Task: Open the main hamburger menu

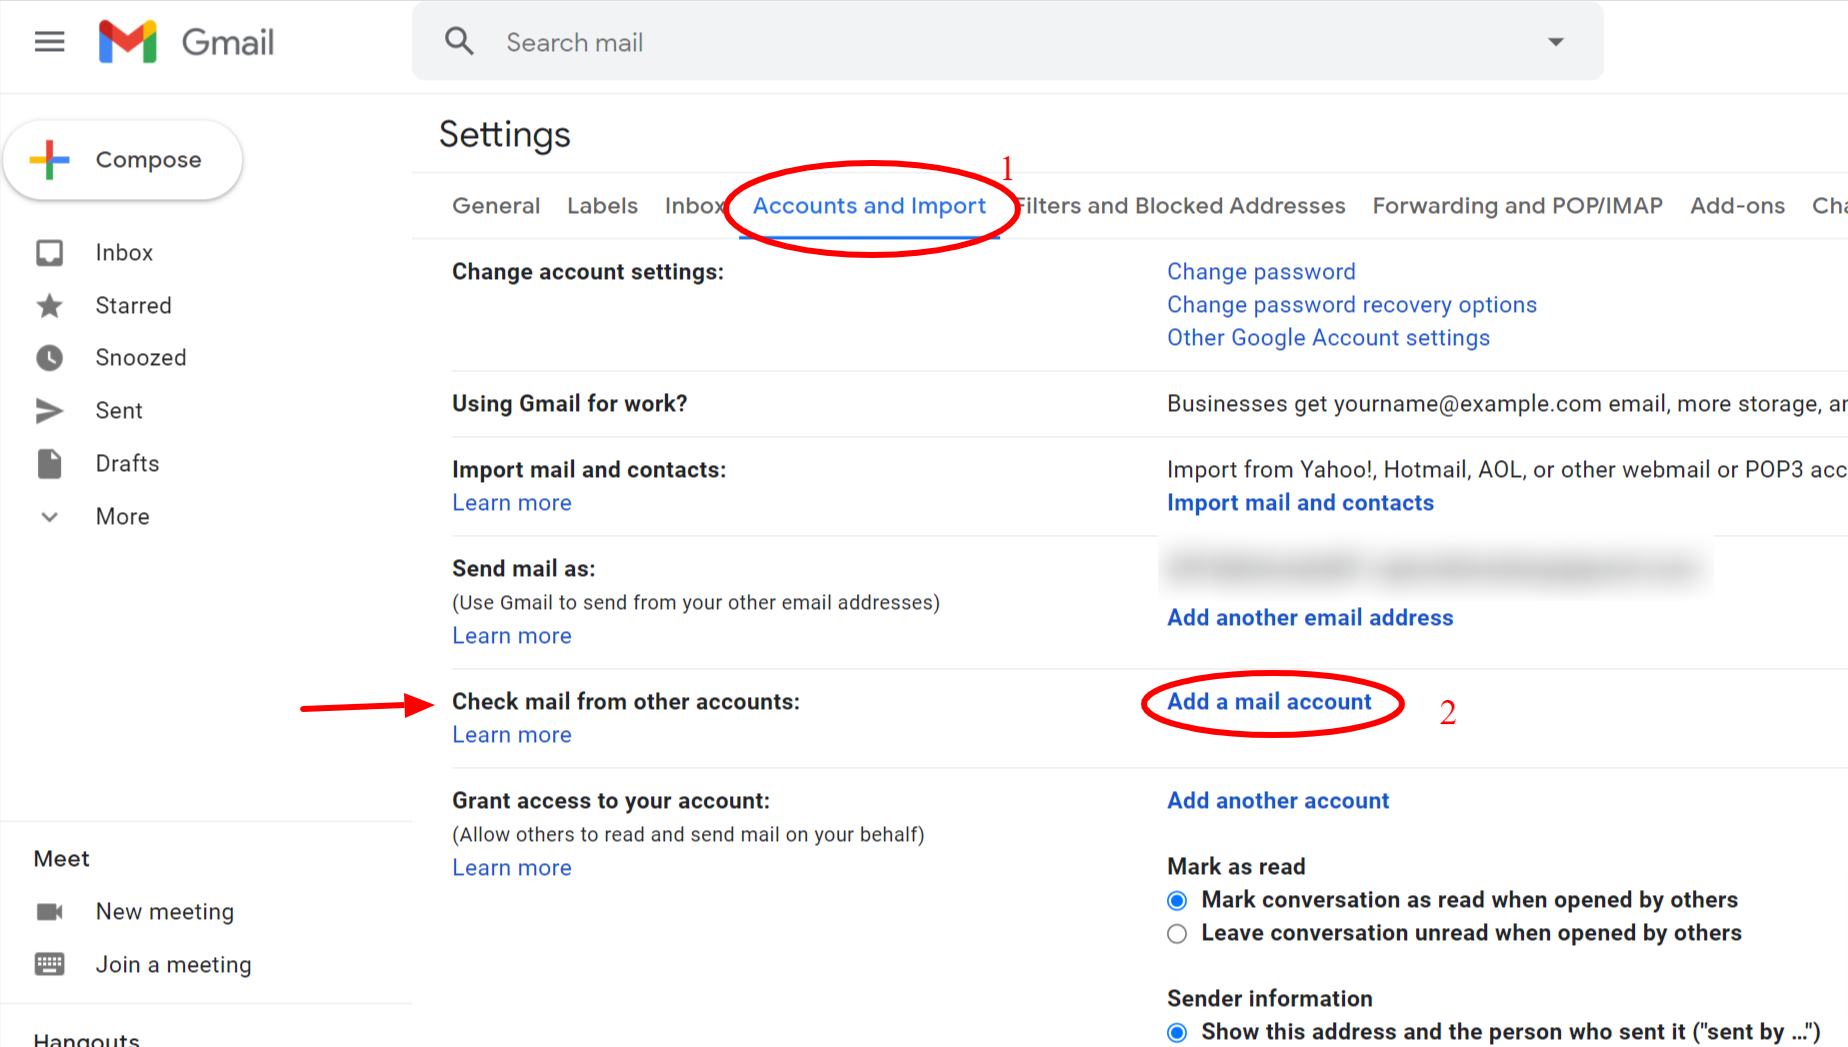Action: pyautogui.click(x=48, y=41)
